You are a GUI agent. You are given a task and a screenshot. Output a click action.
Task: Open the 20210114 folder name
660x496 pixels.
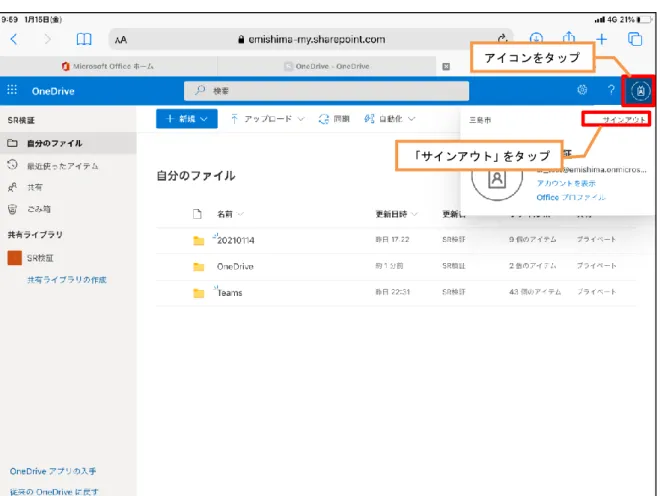[236, 240]
